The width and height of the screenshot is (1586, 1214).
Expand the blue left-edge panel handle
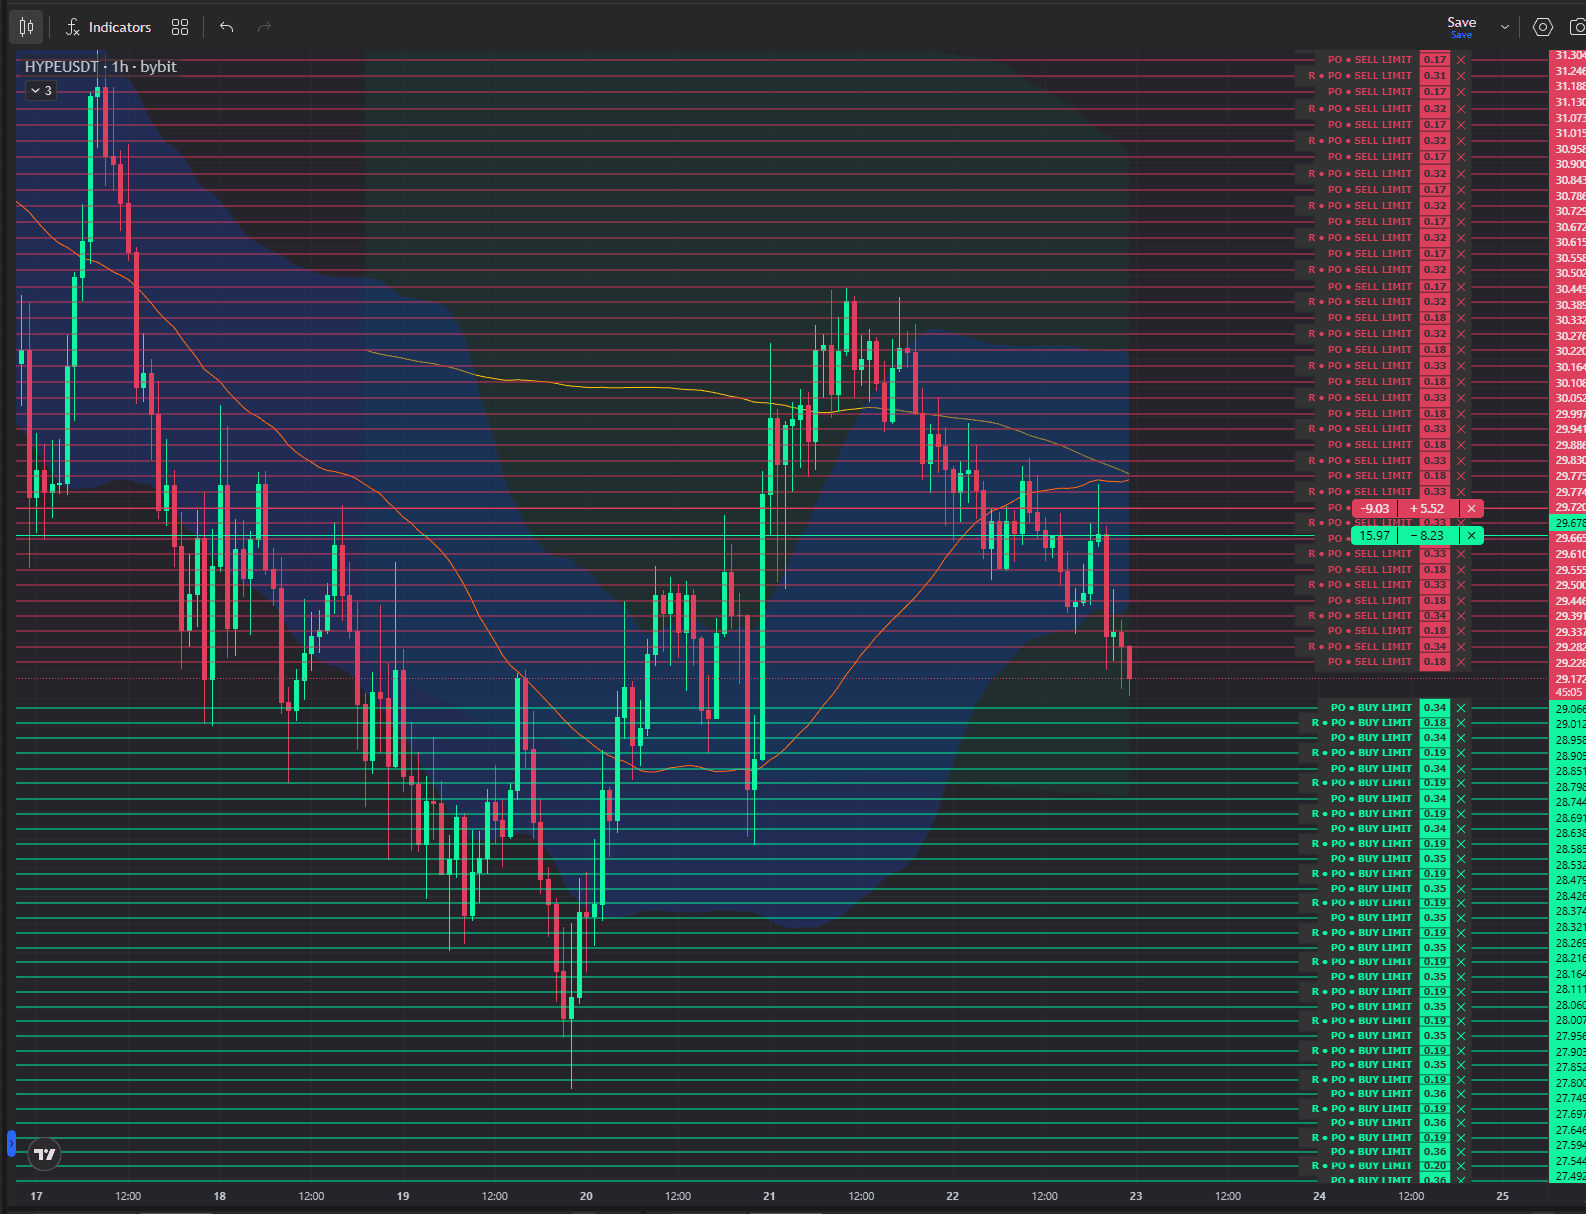(11, 1143)
